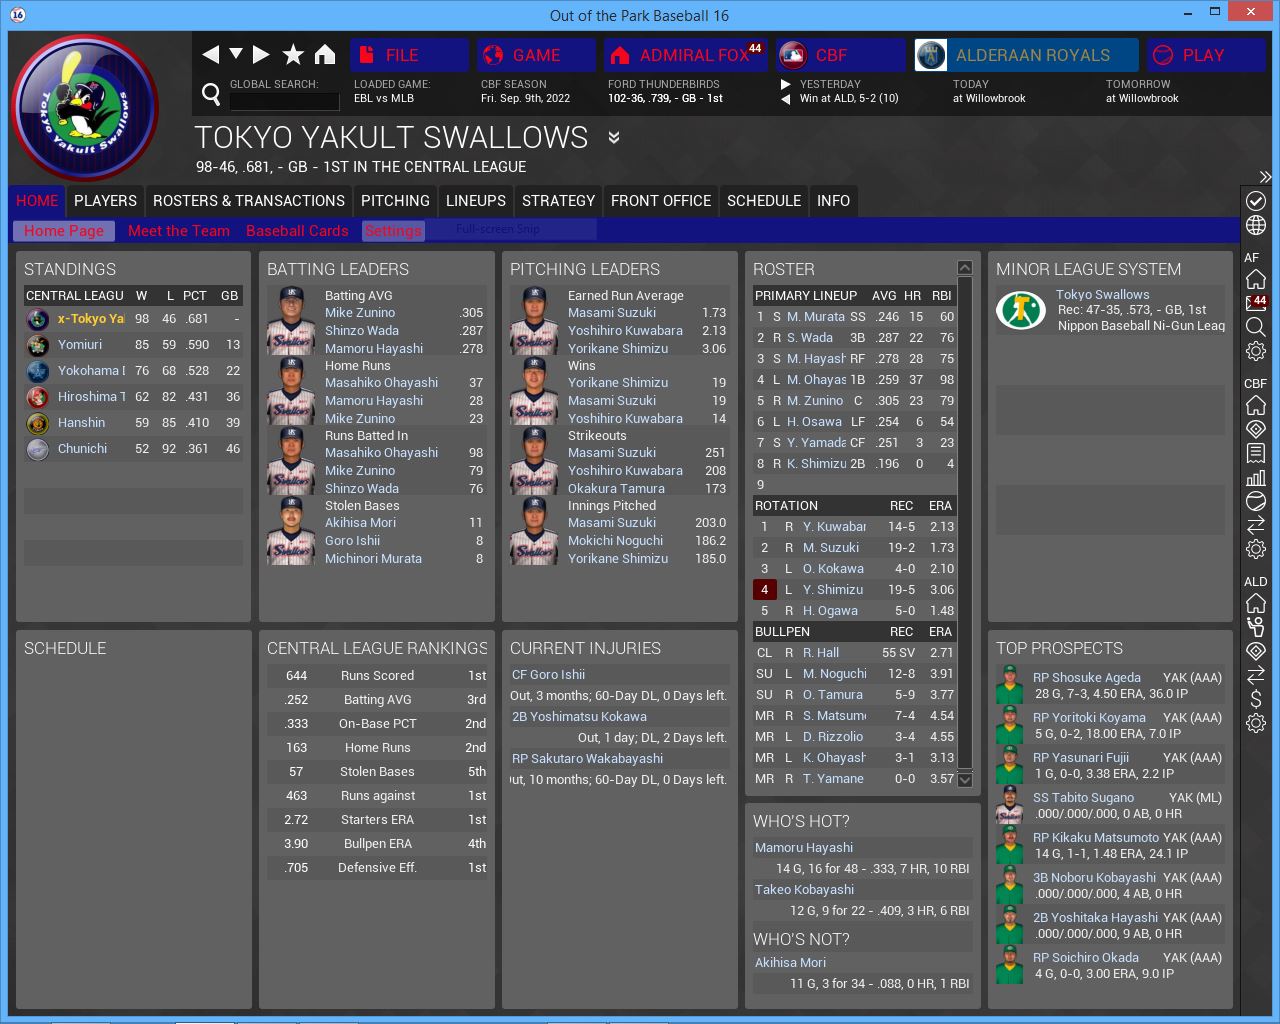Open the CBF section transactions arrows icon

1256,525
